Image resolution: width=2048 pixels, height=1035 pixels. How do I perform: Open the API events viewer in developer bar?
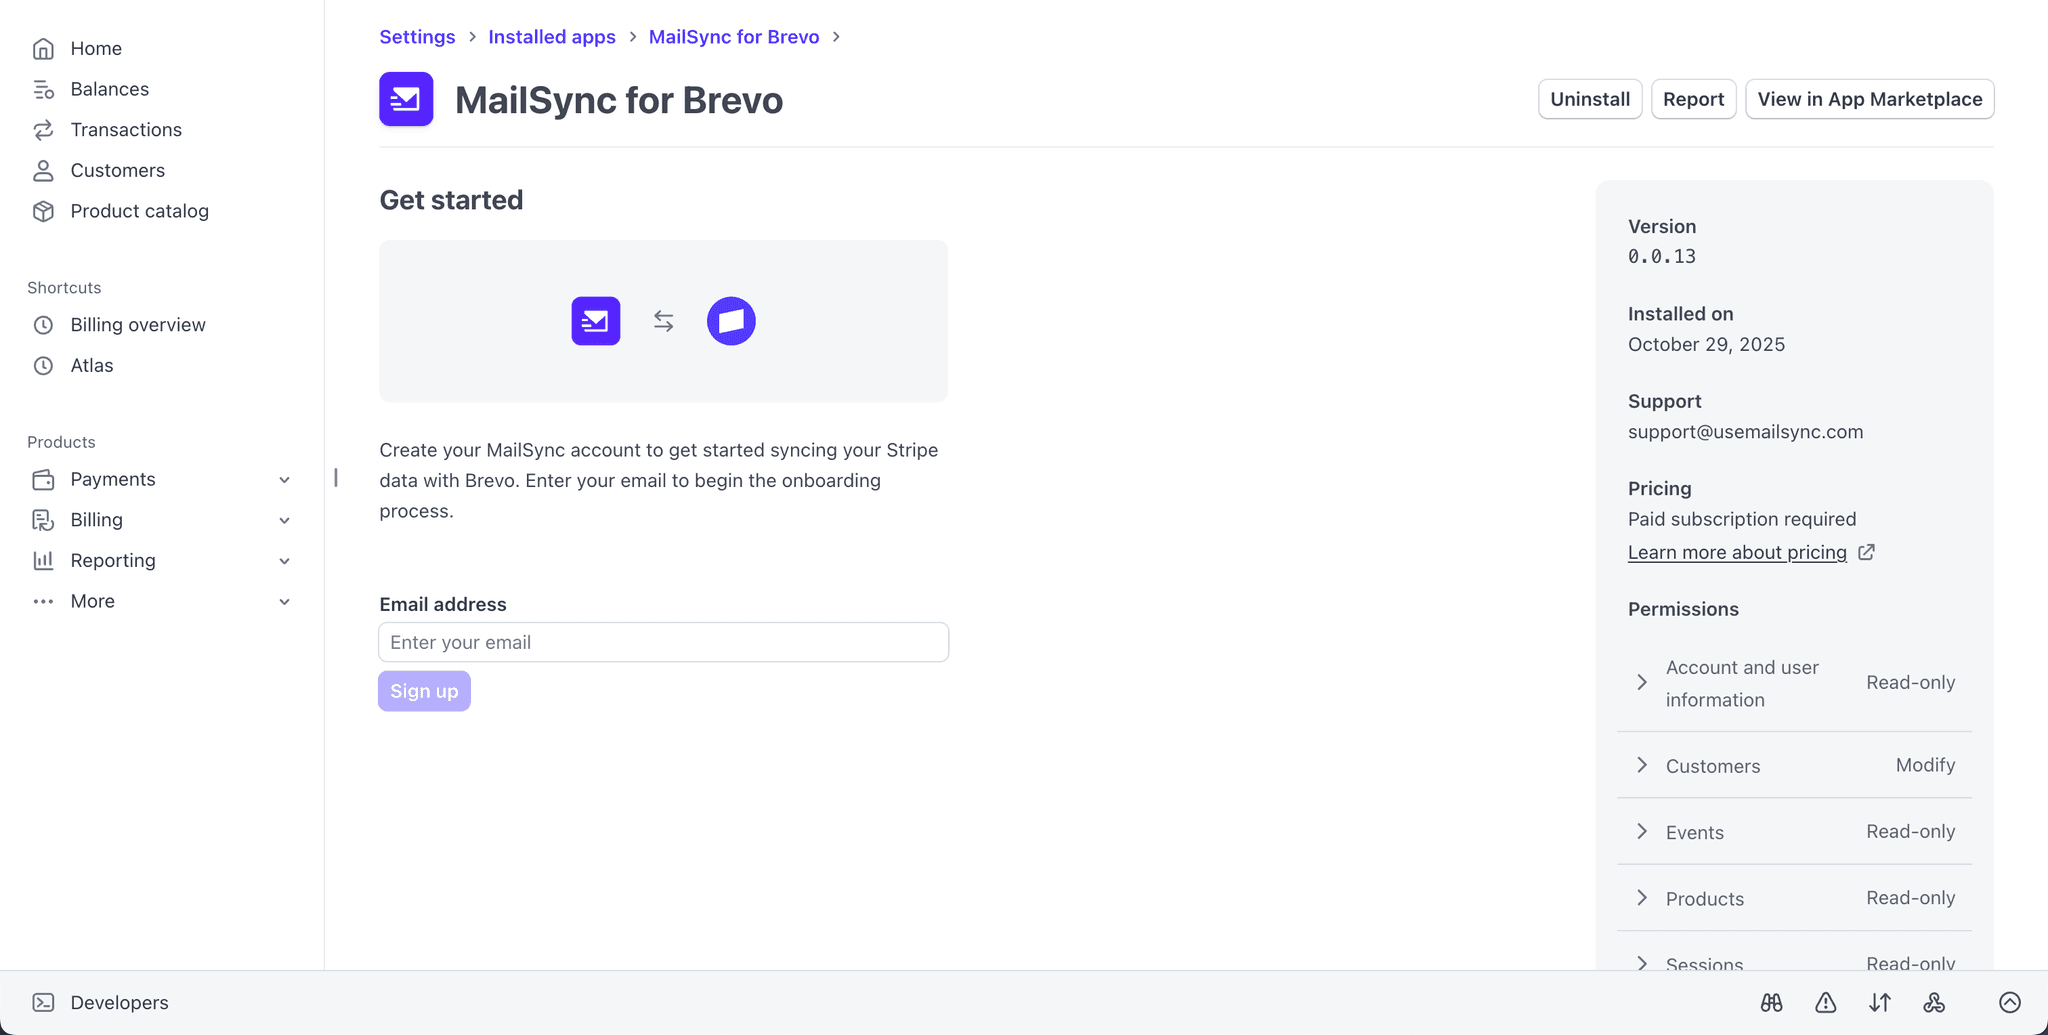click(1772, 1002)
